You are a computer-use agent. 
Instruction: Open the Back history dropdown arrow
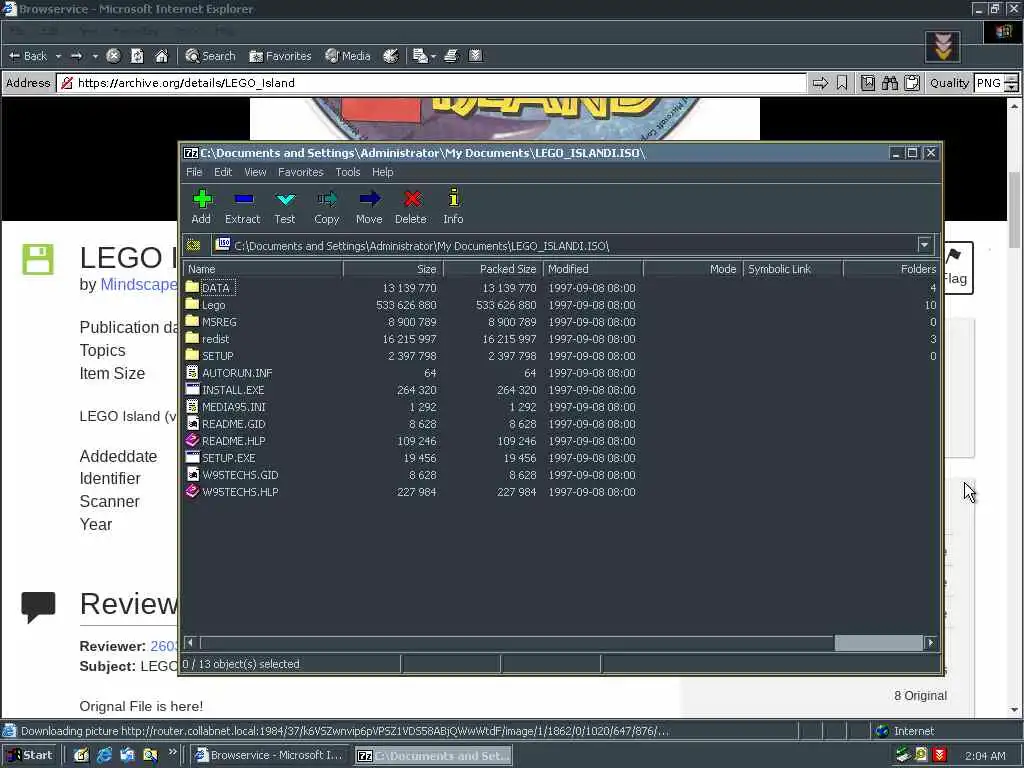tap(58, 56)
